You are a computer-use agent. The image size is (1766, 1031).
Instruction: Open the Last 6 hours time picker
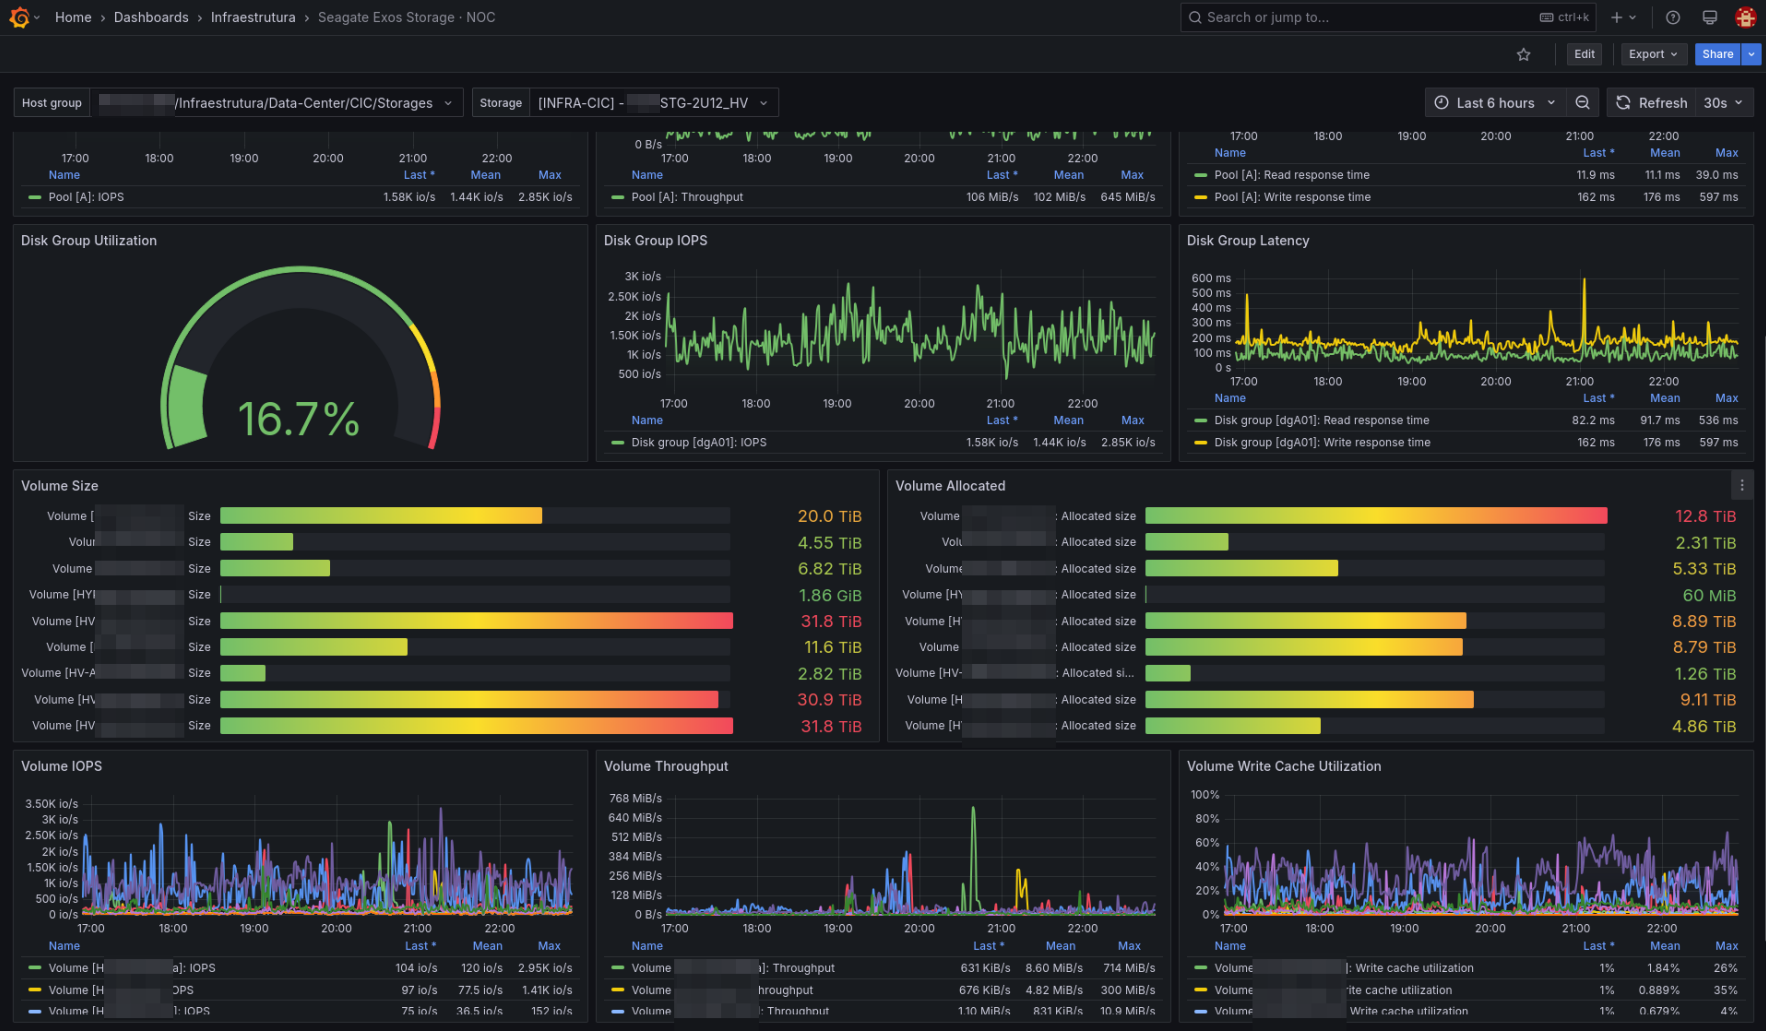pyautogui.click(x=1494, y=103)
